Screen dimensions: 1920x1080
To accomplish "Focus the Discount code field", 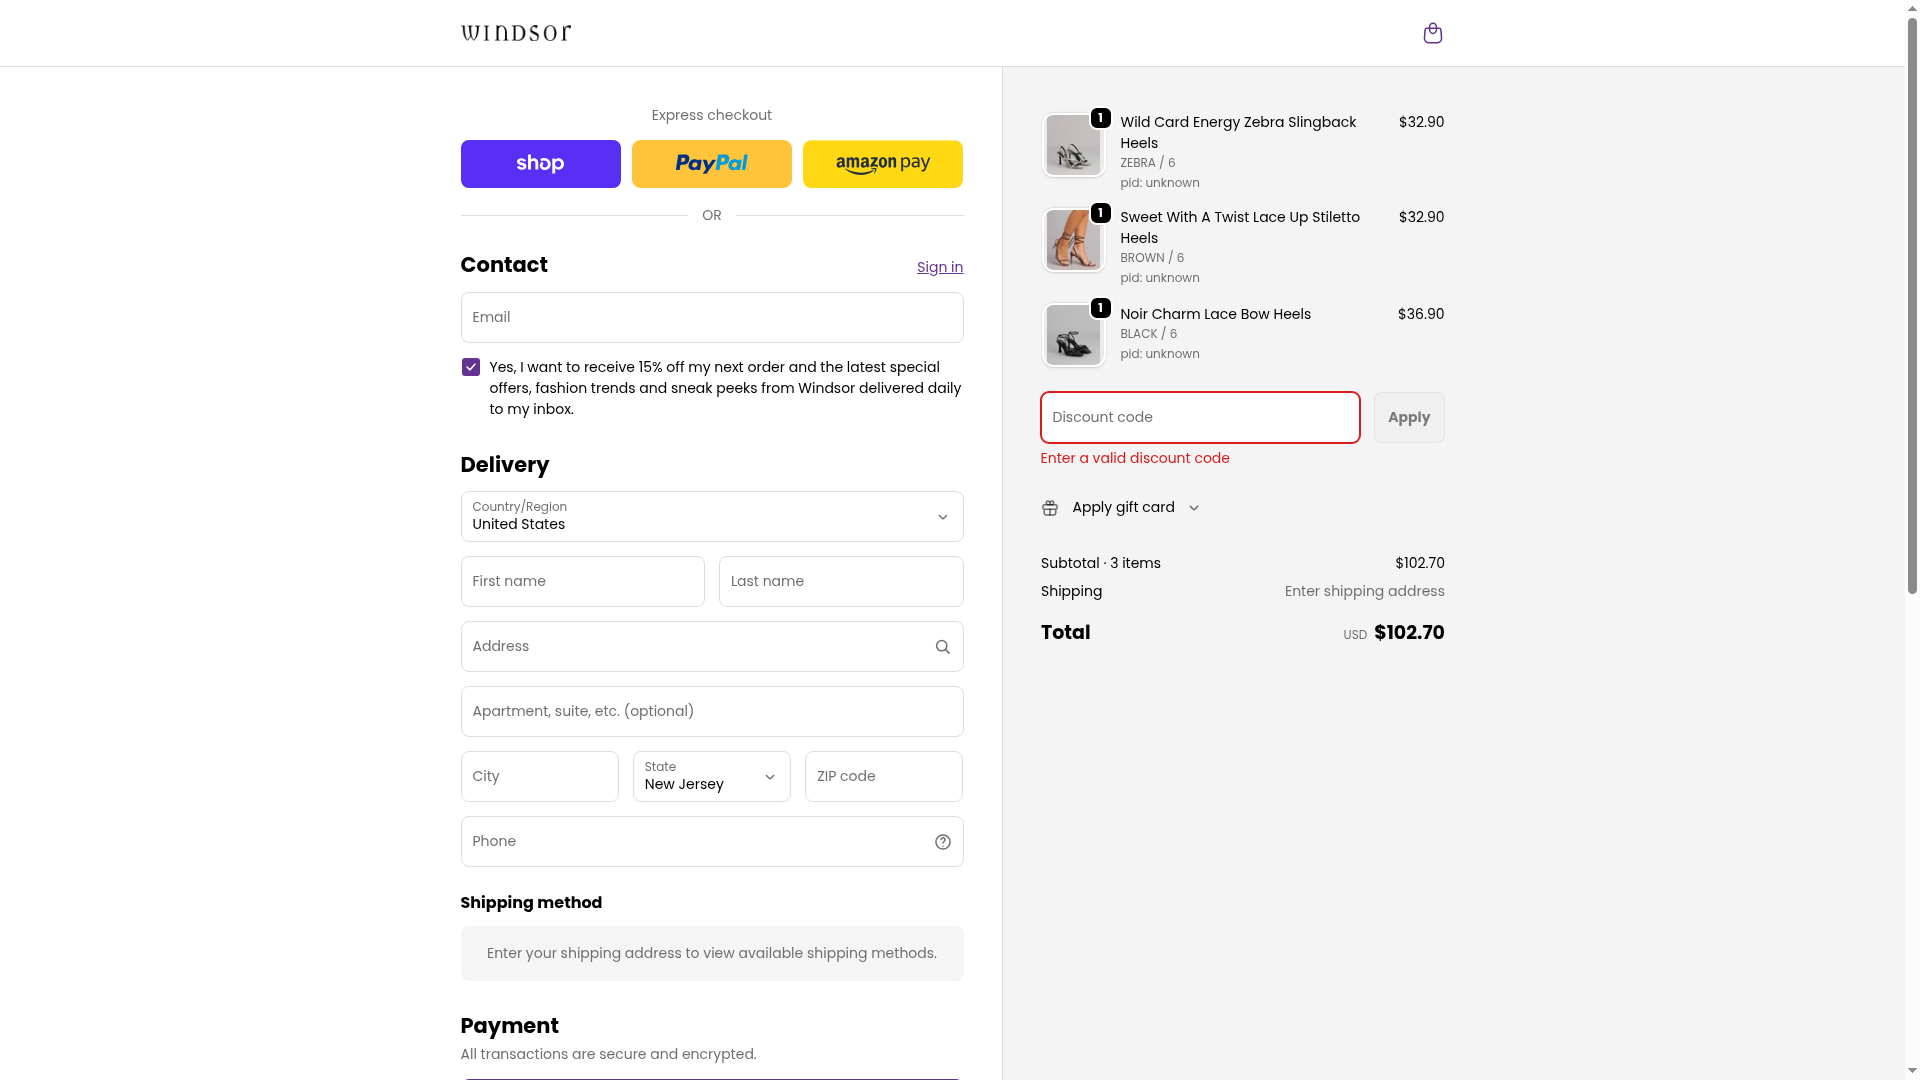I will coord(1199,417).
